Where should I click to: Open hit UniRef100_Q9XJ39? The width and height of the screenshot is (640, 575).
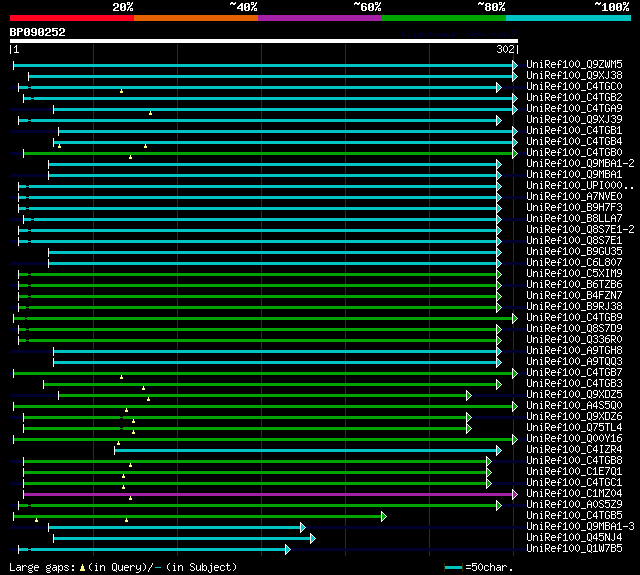[574, 120]
